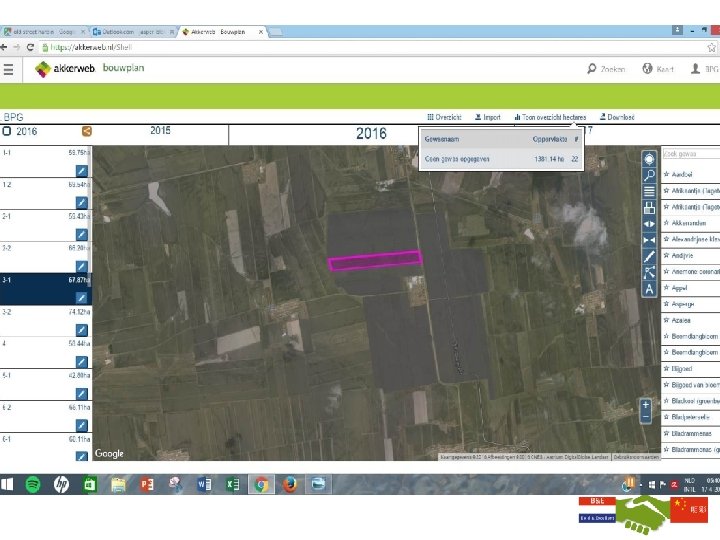This screenshot has height=540, width=720.
Task: Click the browser address bar URL
Action: [91, 47]
